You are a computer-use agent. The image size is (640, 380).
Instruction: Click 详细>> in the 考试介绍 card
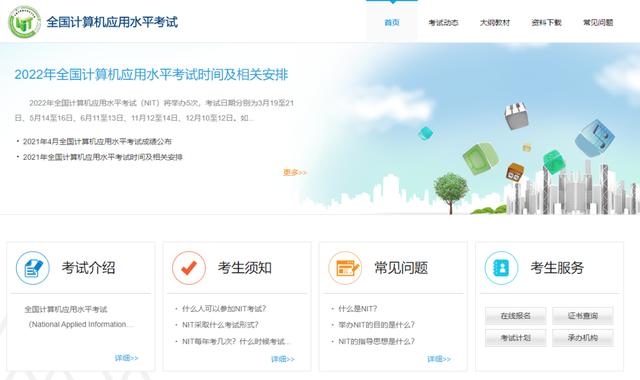[x=127, y=358]
